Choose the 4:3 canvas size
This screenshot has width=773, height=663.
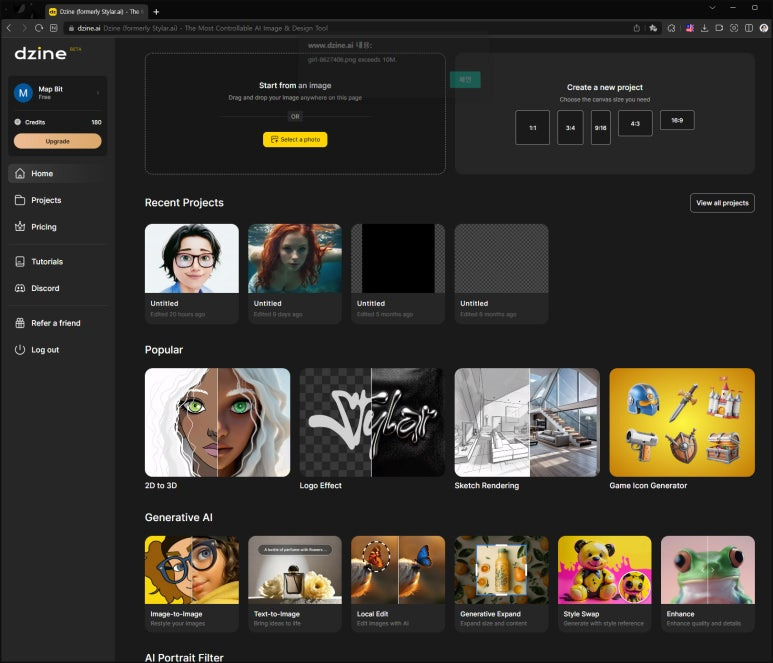point(635,123)
